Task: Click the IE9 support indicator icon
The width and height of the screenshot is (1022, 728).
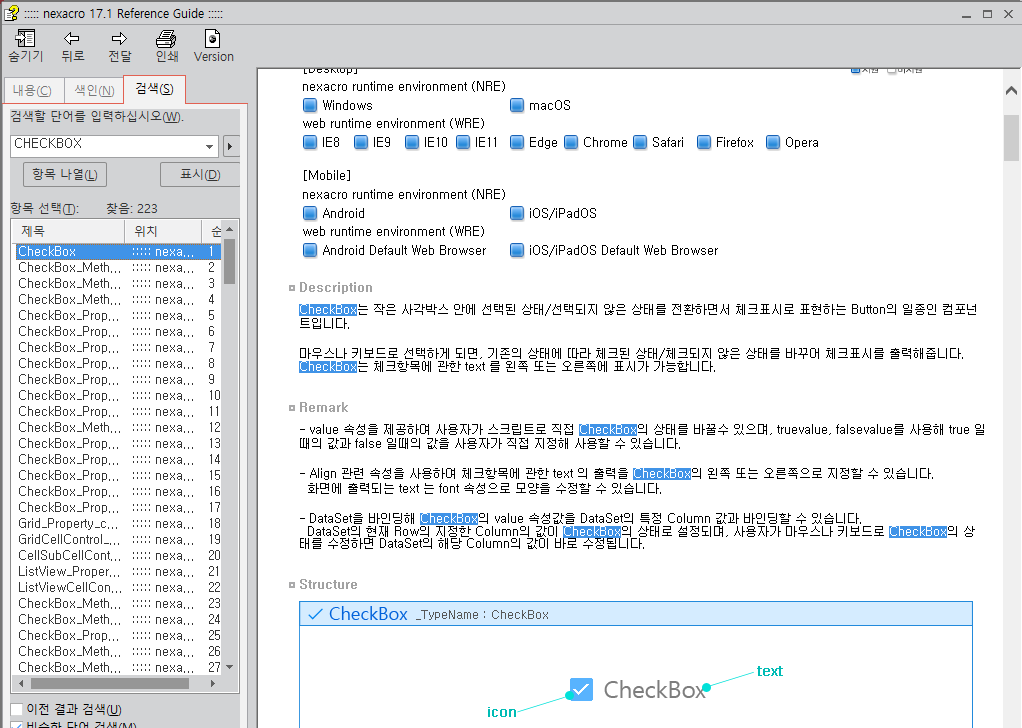Action: click(x=361, y=142)
